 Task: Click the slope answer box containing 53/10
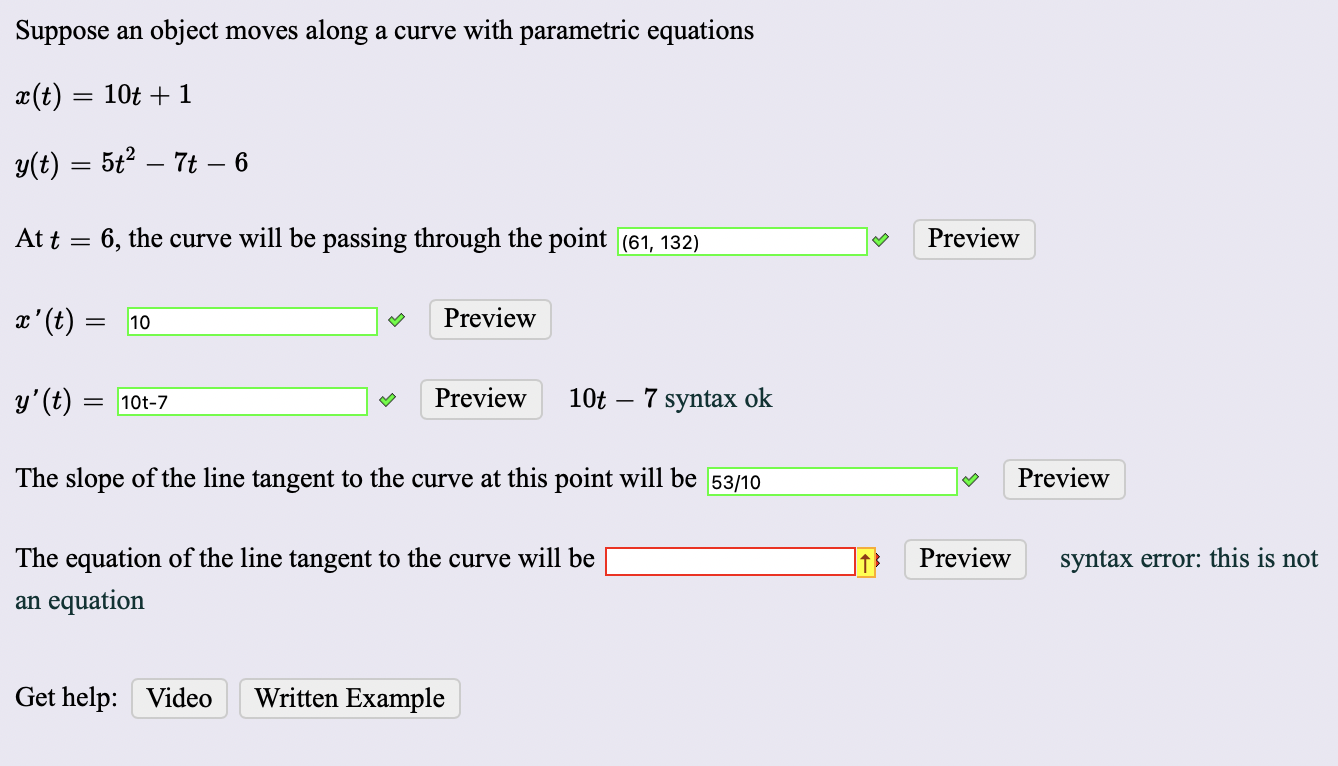pos(831,481)
